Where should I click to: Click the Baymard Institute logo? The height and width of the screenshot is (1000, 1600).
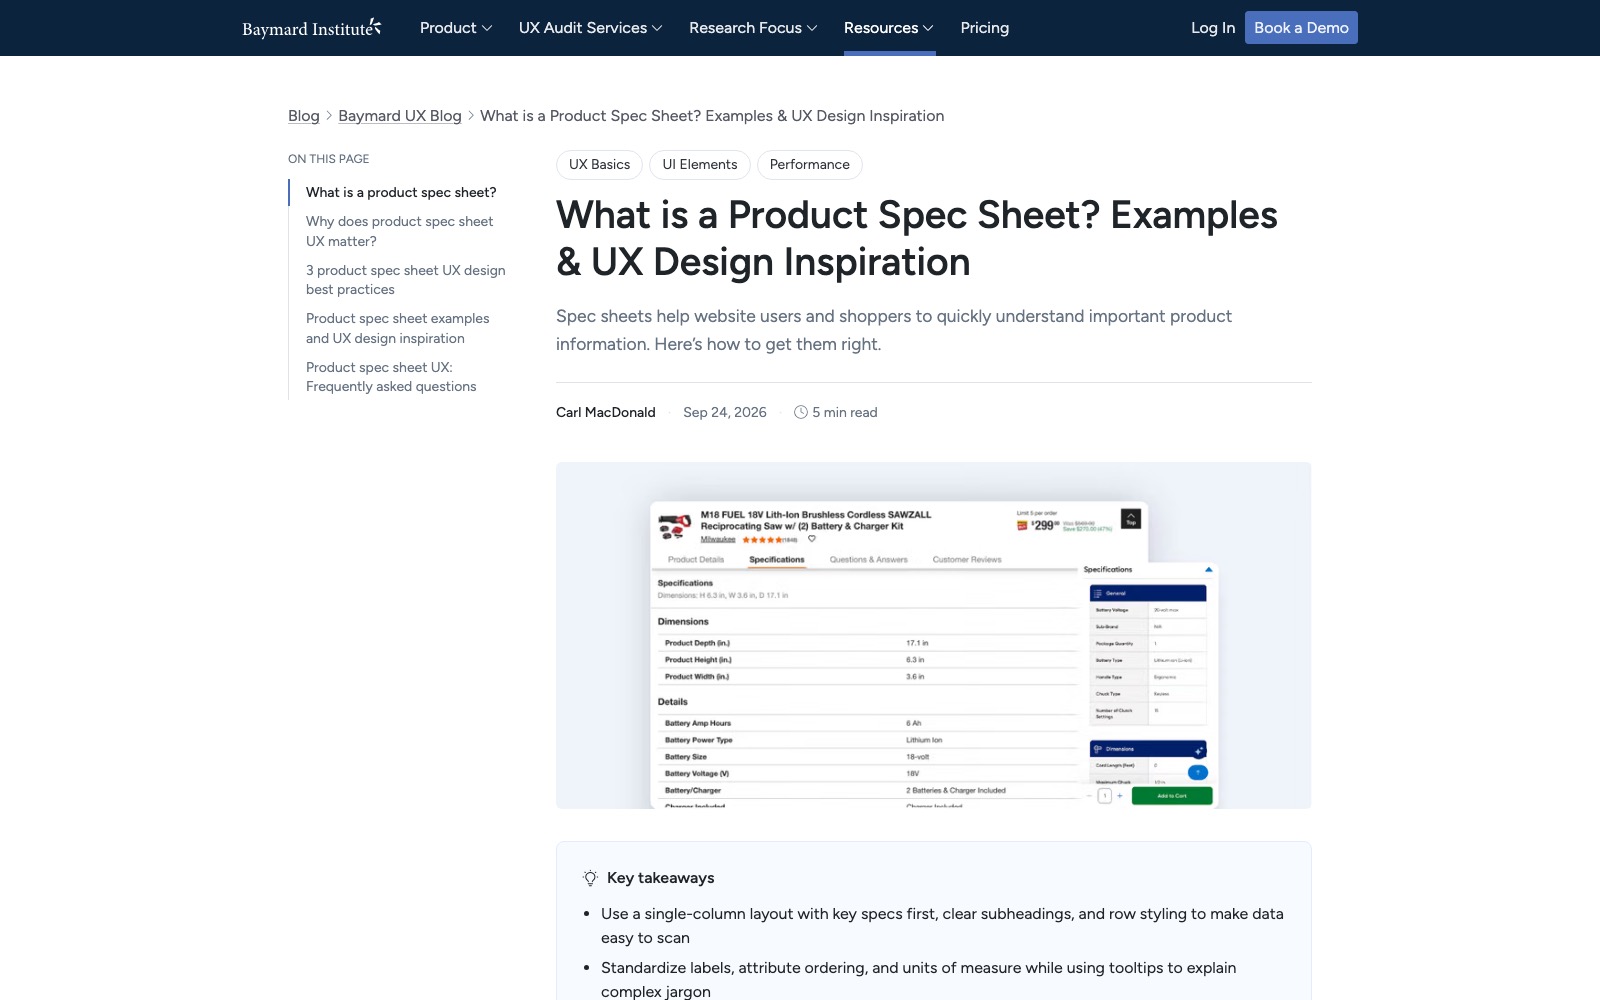click(312, 28)
